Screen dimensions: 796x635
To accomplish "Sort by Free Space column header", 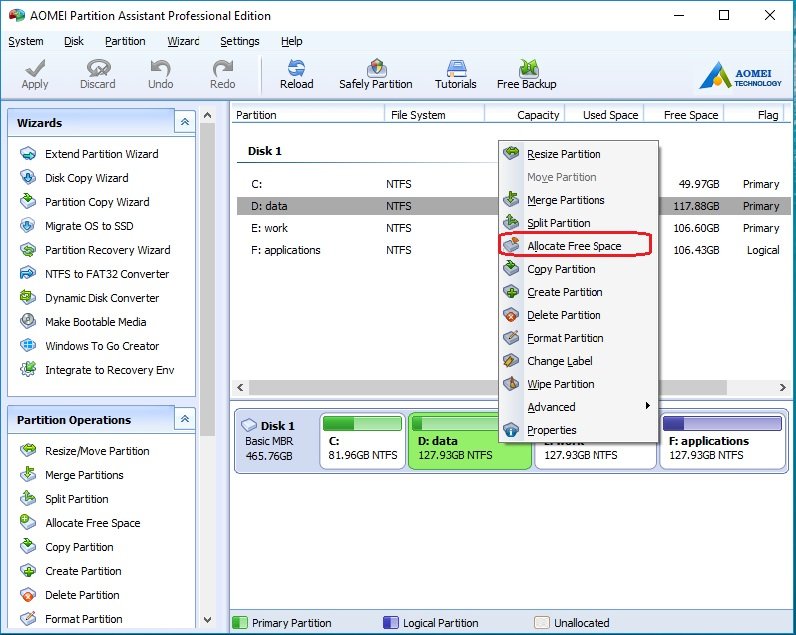I will coord(684,115).
